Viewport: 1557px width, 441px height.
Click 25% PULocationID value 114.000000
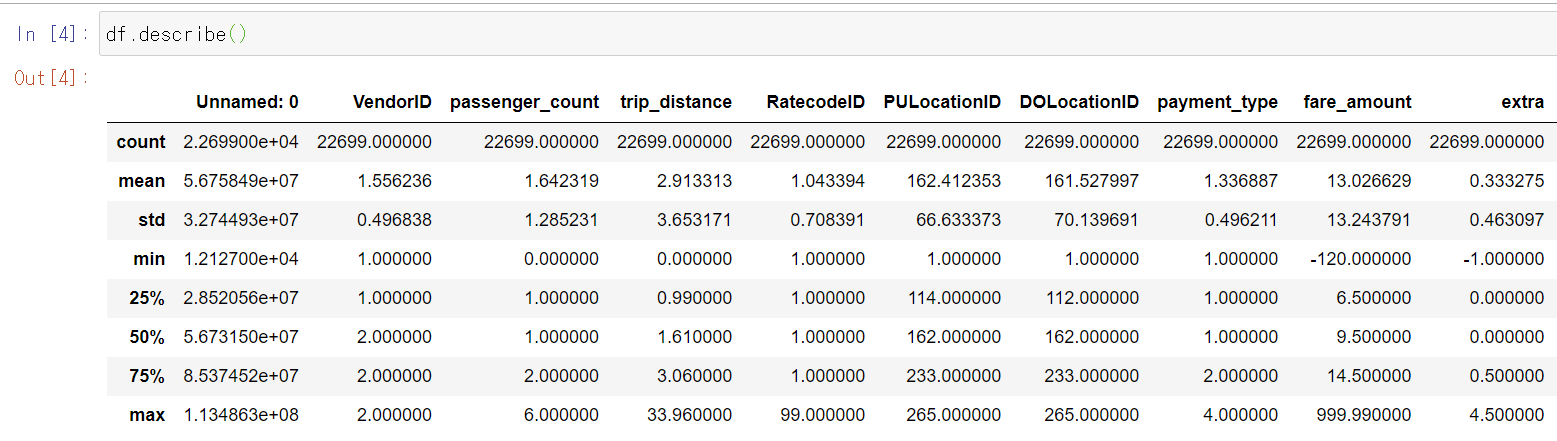pyautogui.click(x=956, y=298)
